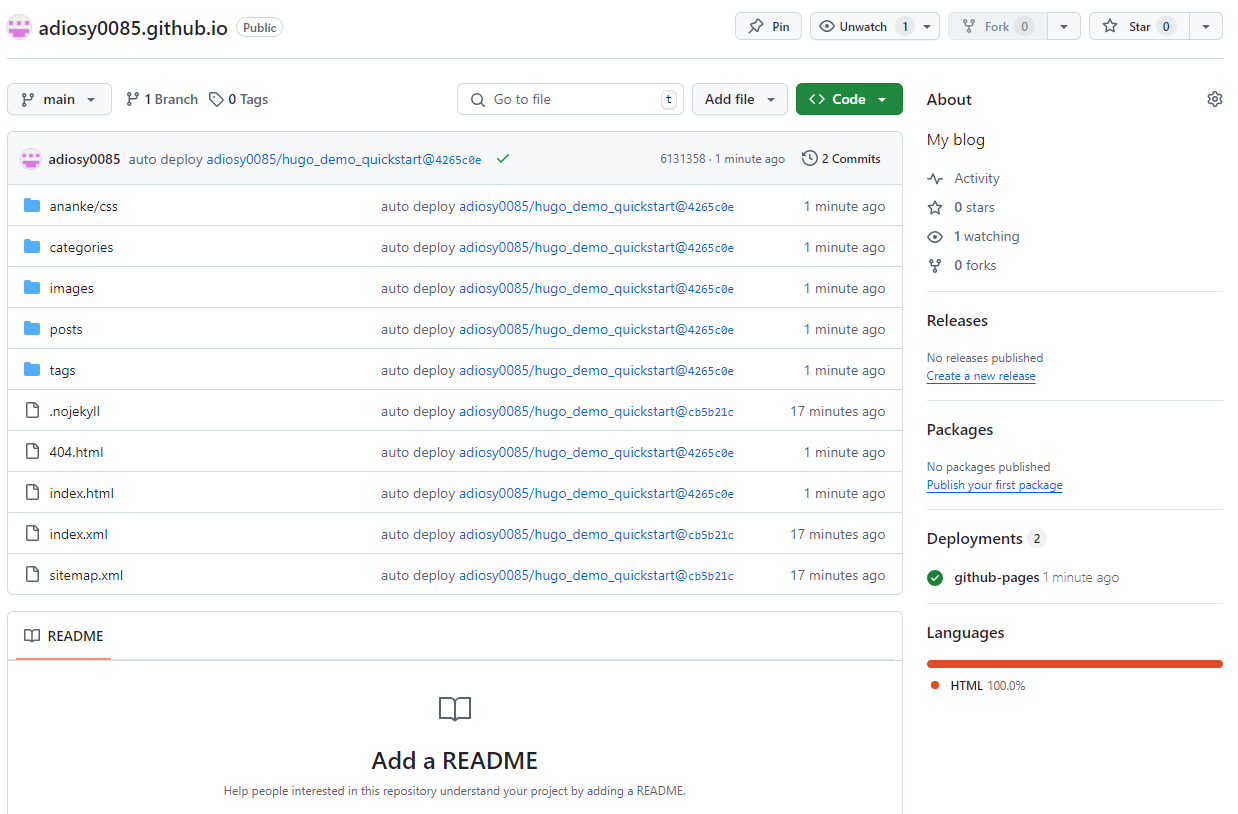Viewport: 1238px width, 814px height.
Task: Open the index.html file
Action: (x=81, y=493)
